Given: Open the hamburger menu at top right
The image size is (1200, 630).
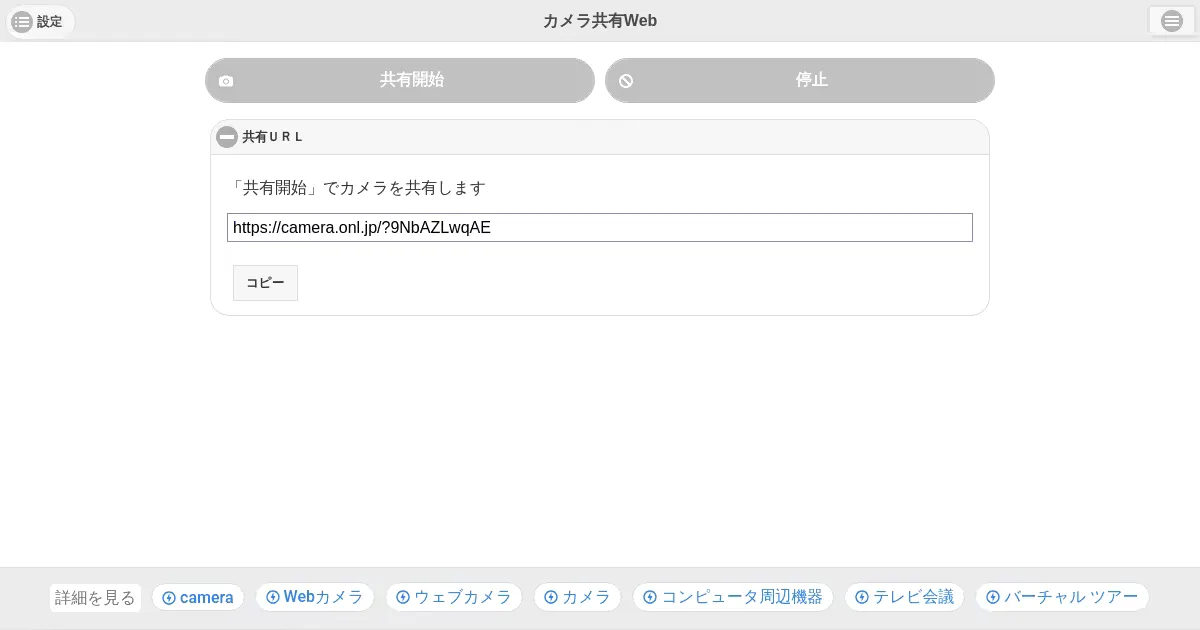Looking at the screenshot, I should pyautogui.click(x=1171, y=21).
